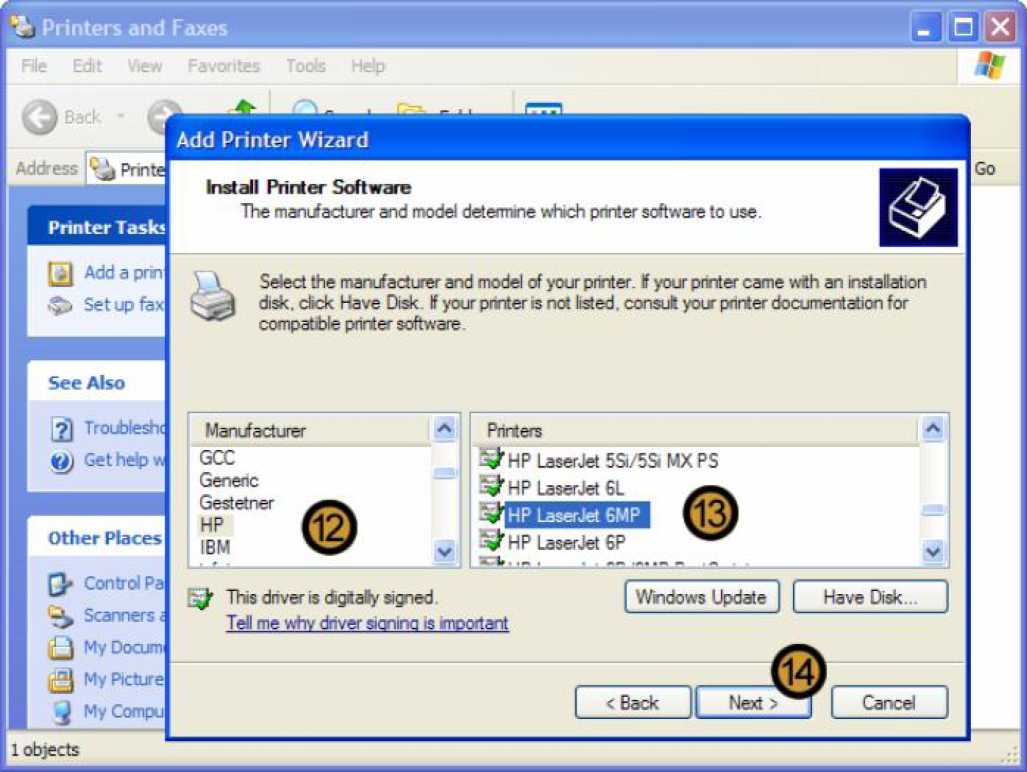Click digitally signed driver status icon
Image resolution: width=1027 pixels, height=772 pixels.
(200, 597)
